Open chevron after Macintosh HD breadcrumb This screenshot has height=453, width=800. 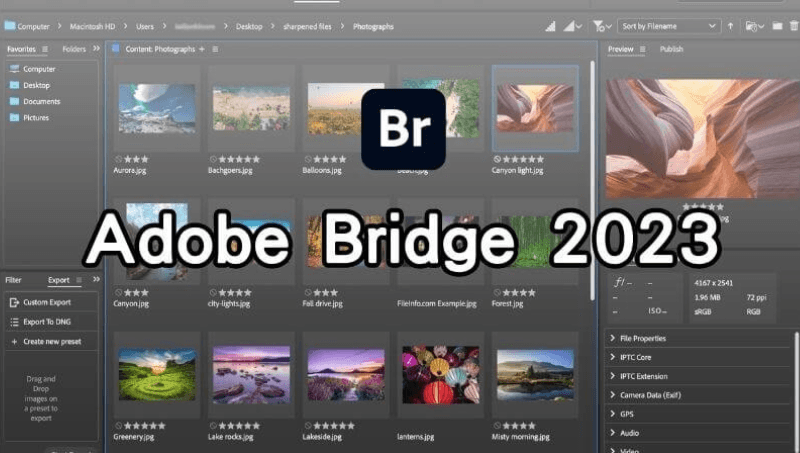click(x=125, y=26)
